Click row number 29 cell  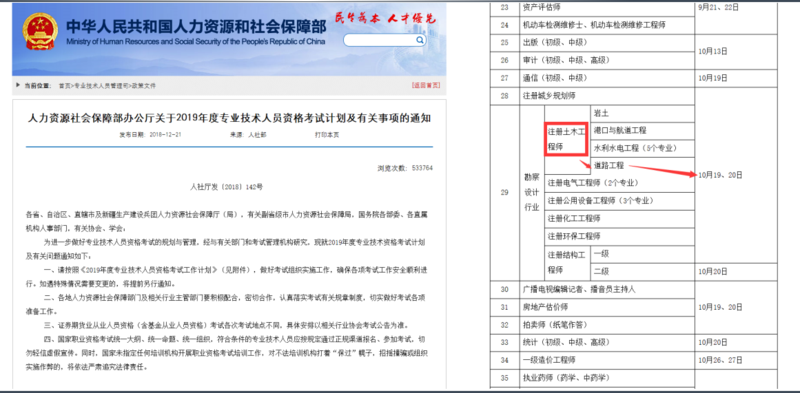[504, 192]
